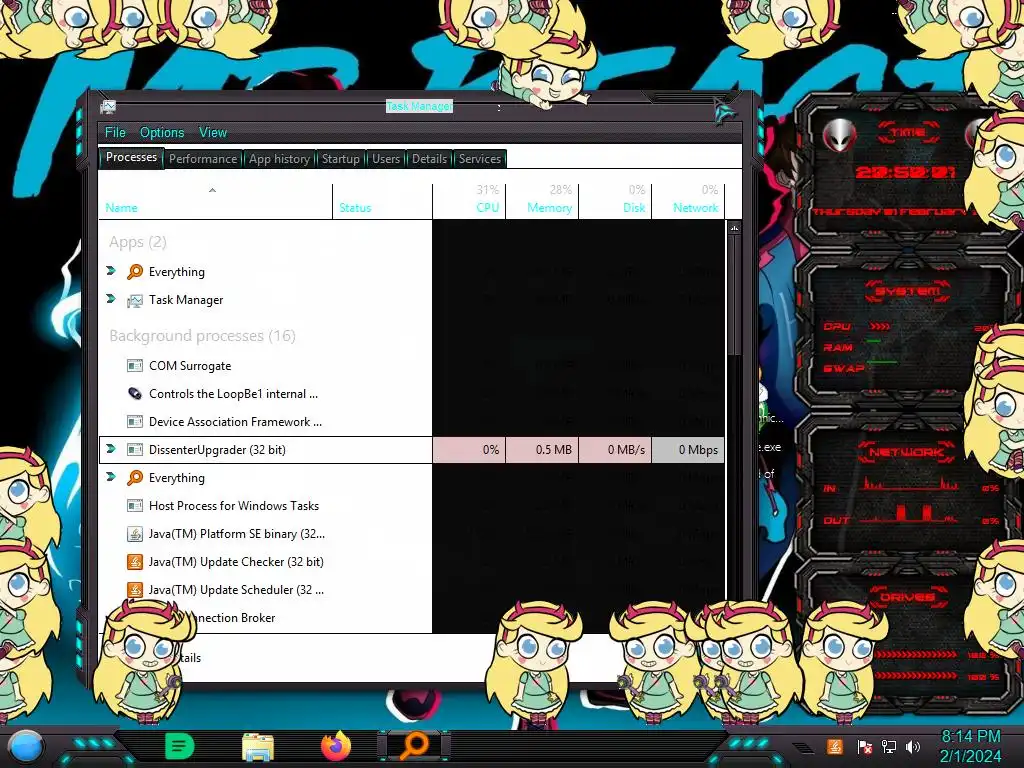Click the background Everything process icon
The height and width of the screenshot is (768, 1024).
click(135, 478)
